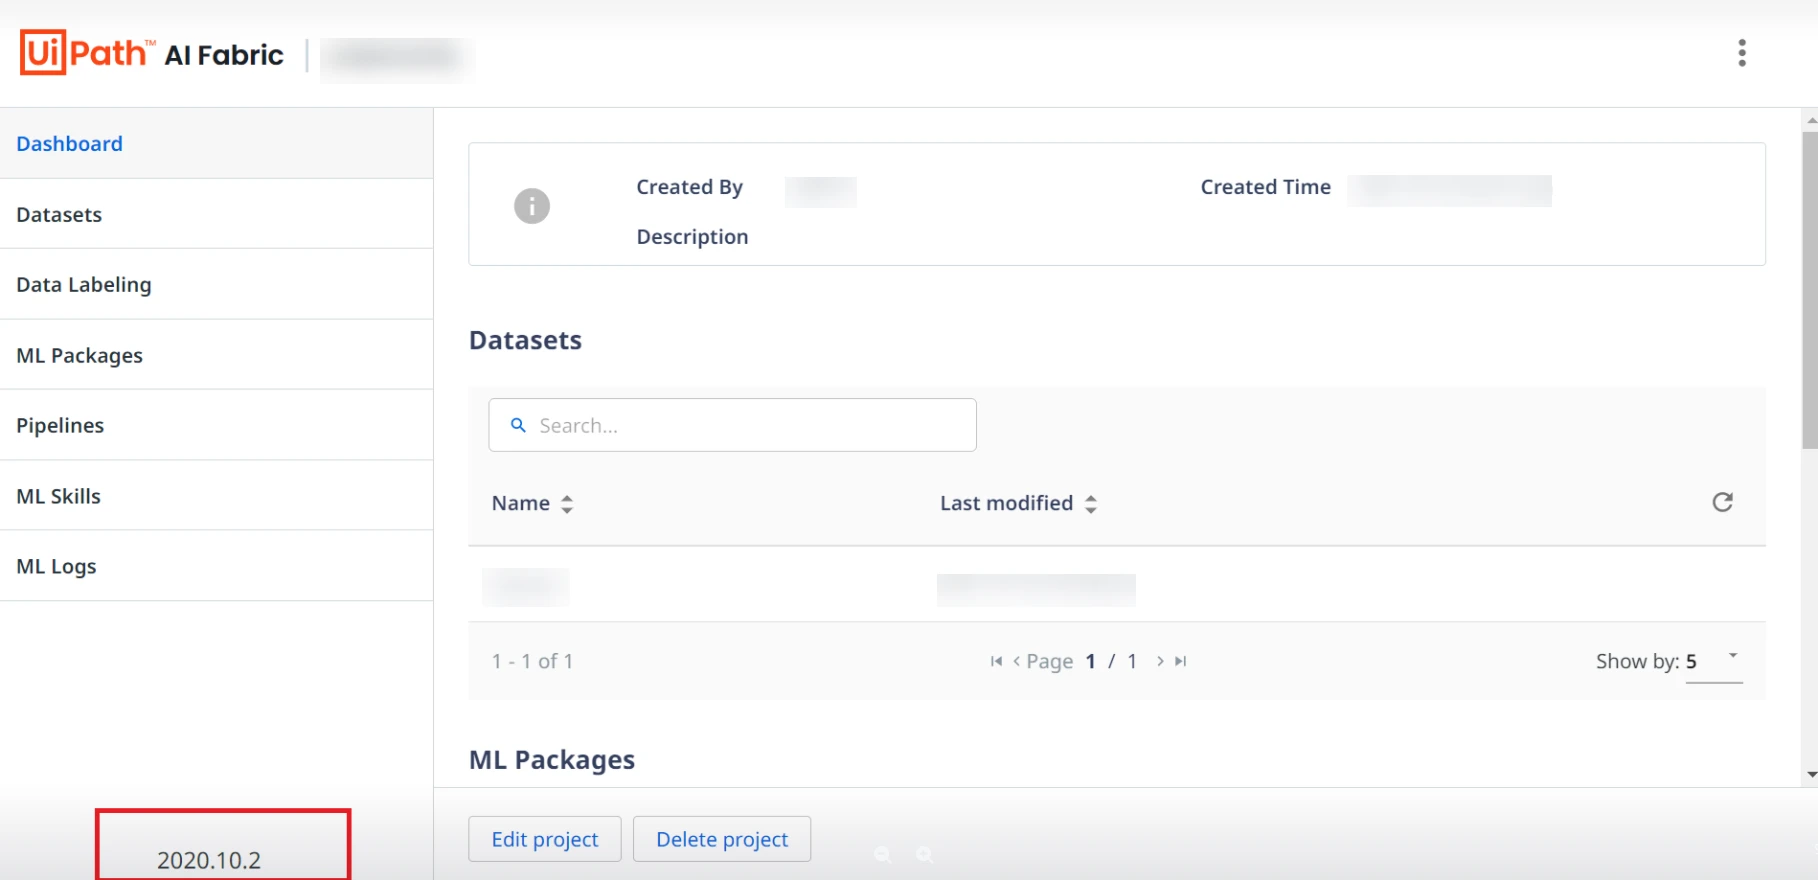
Task: Click the Description label
Action: 692,237
